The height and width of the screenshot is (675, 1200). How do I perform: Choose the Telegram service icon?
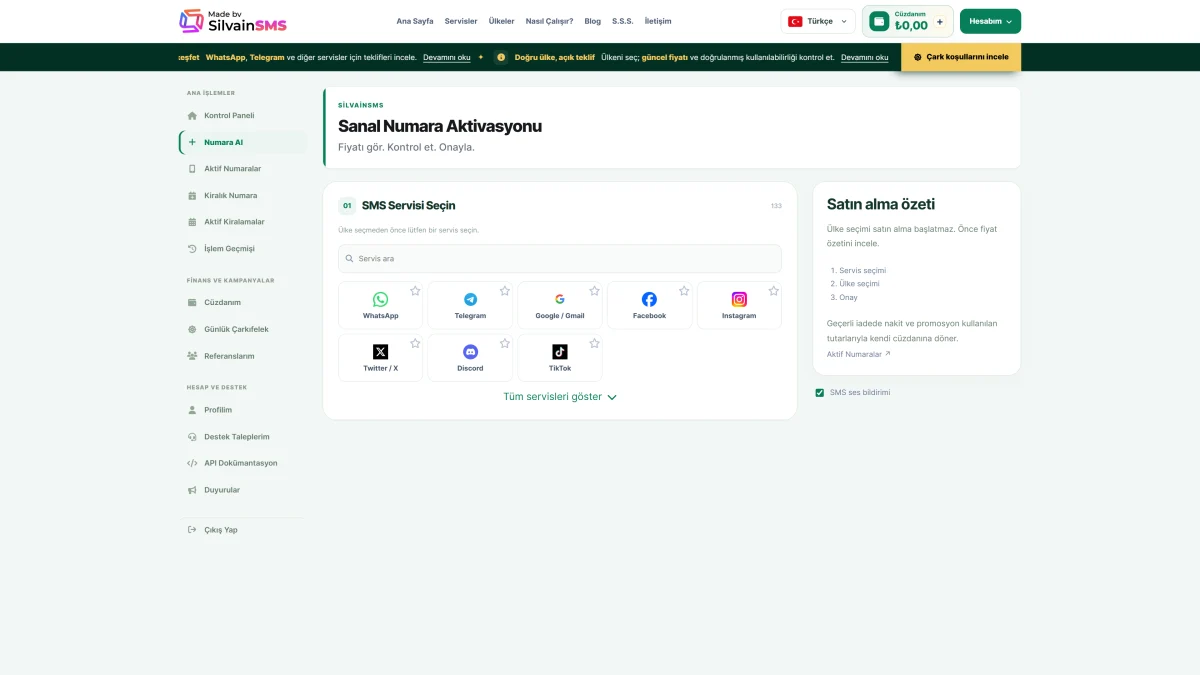pyautogui.click(x=470, y=299)
